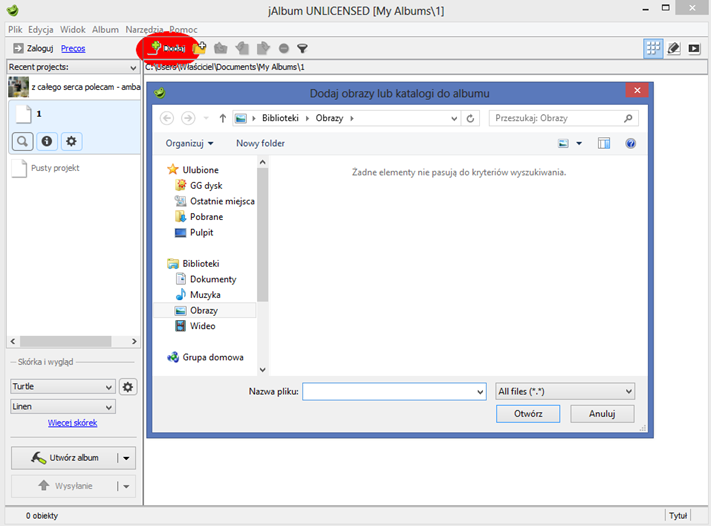The height and width of the screenshot is (526, 711).
Task: Click the info icon for project 1
Action: (47, 141)
